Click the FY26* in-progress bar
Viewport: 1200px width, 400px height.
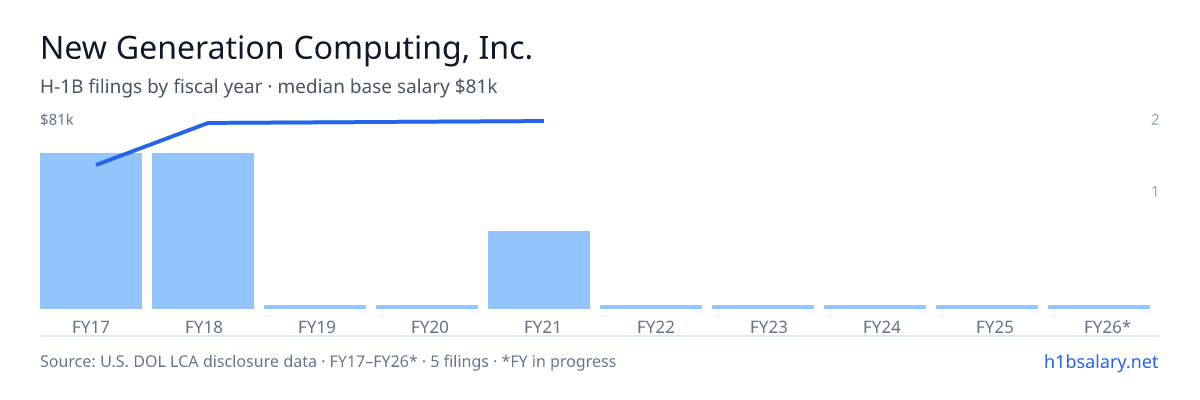[x=1099, y=307]
